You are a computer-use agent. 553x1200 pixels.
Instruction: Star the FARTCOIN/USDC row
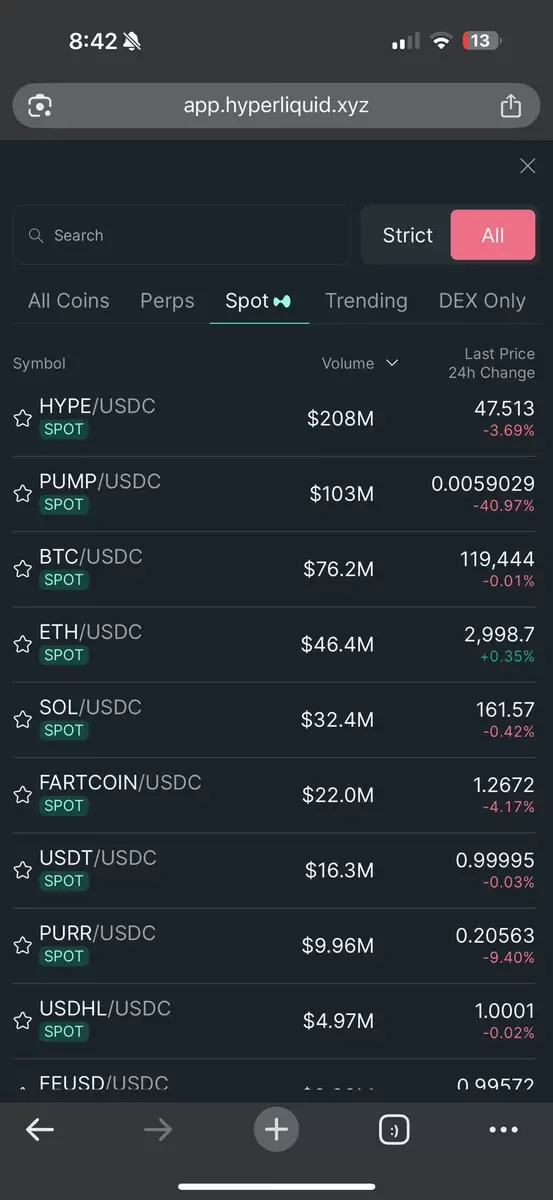(x=22, y=795)
